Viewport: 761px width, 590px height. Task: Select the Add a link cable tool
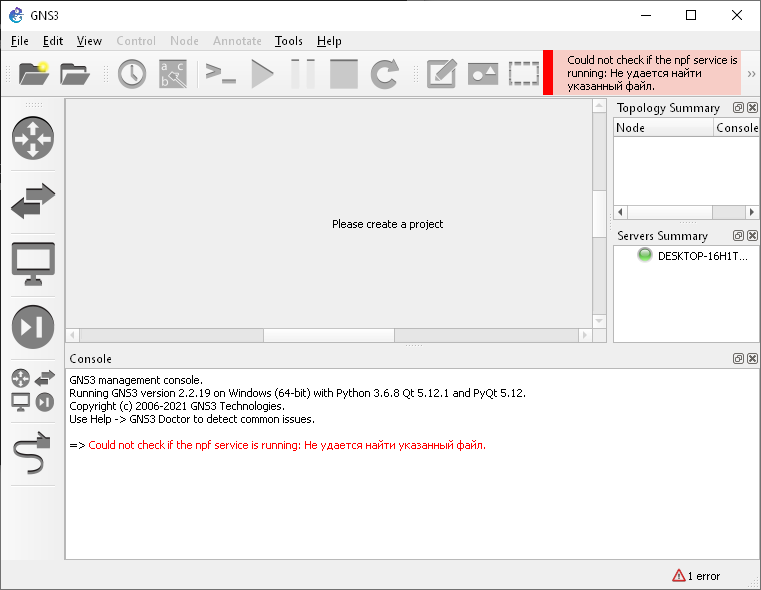pyautogui.click(x=33, y=453)
